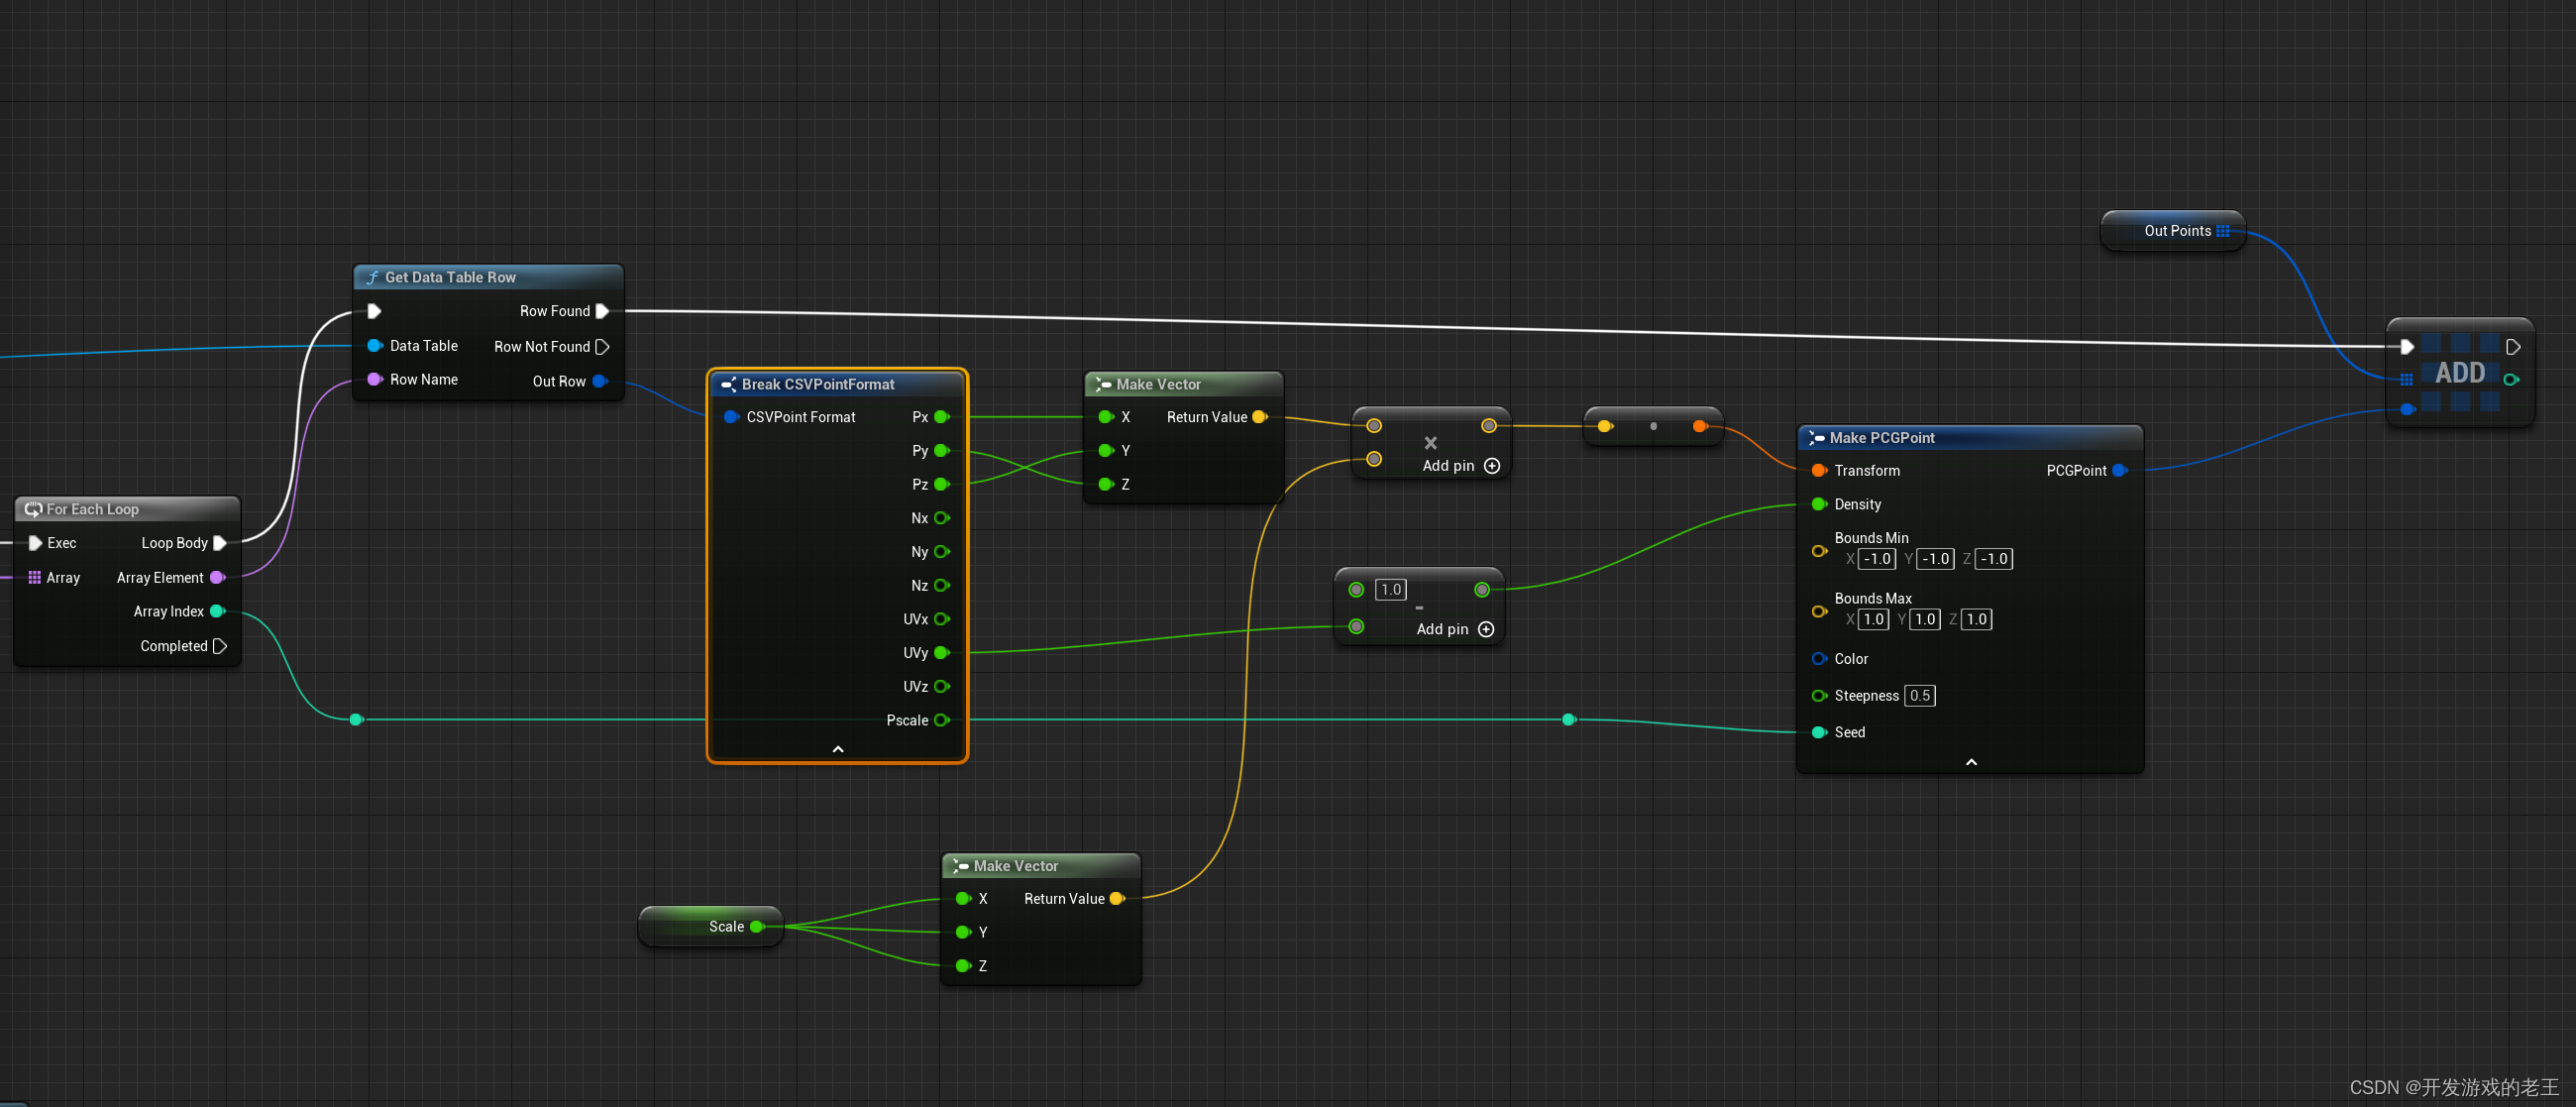Viewport: 2576px width, 1107px height.
Task: Click the Bounds Min input pin
Action: pyautogui.click(x=1819, y=551)
